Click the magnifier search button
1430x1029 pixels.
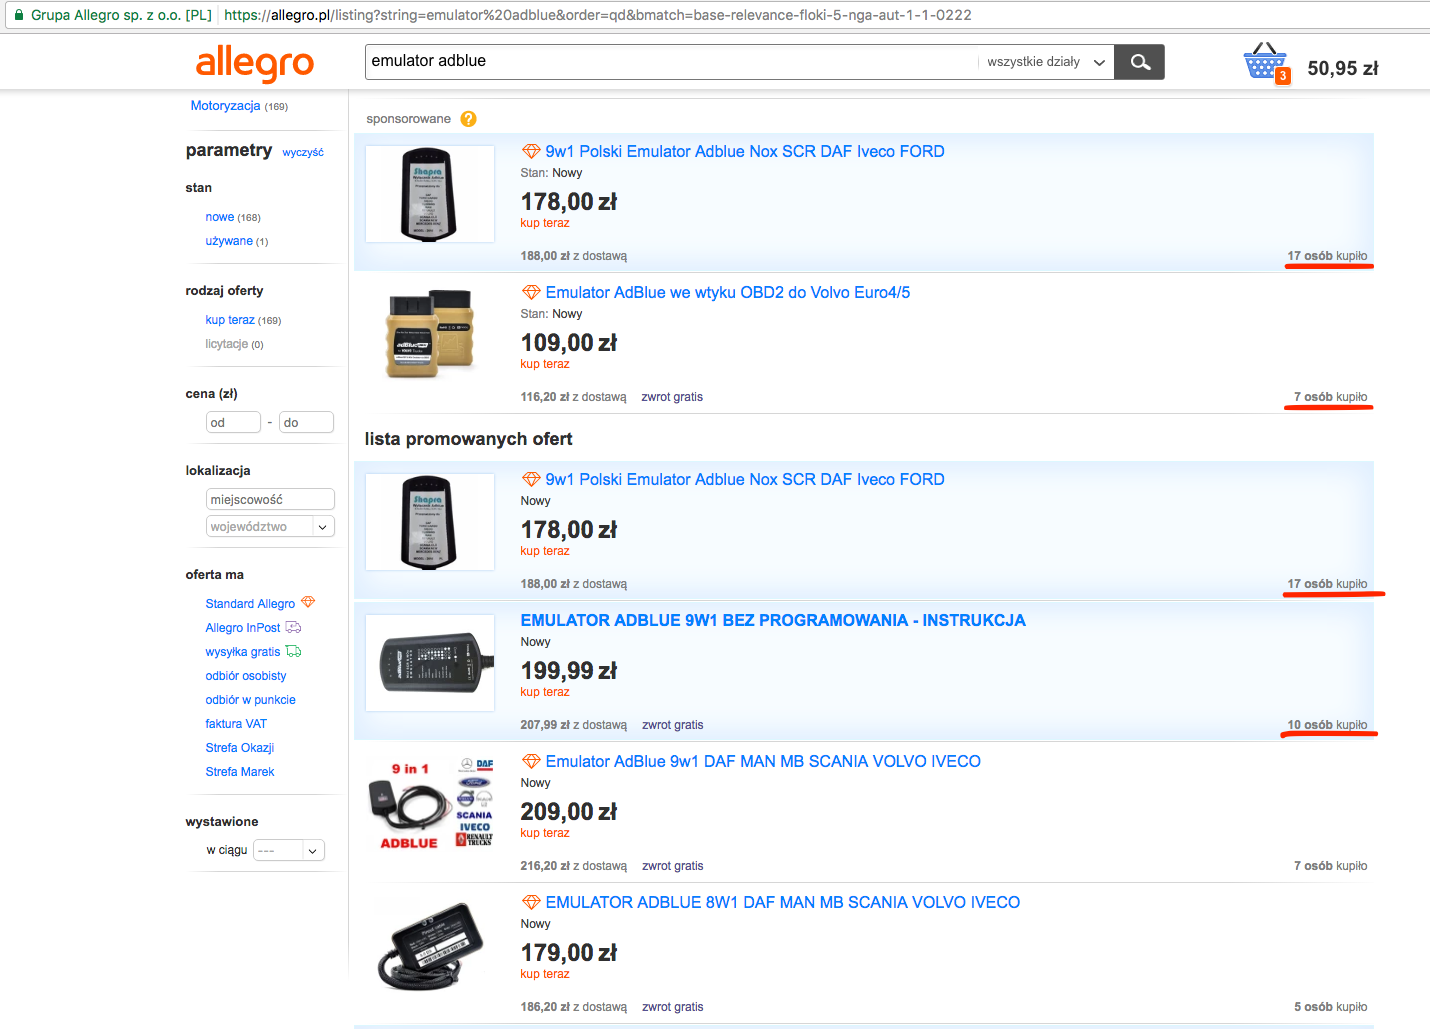[1140, 62]
